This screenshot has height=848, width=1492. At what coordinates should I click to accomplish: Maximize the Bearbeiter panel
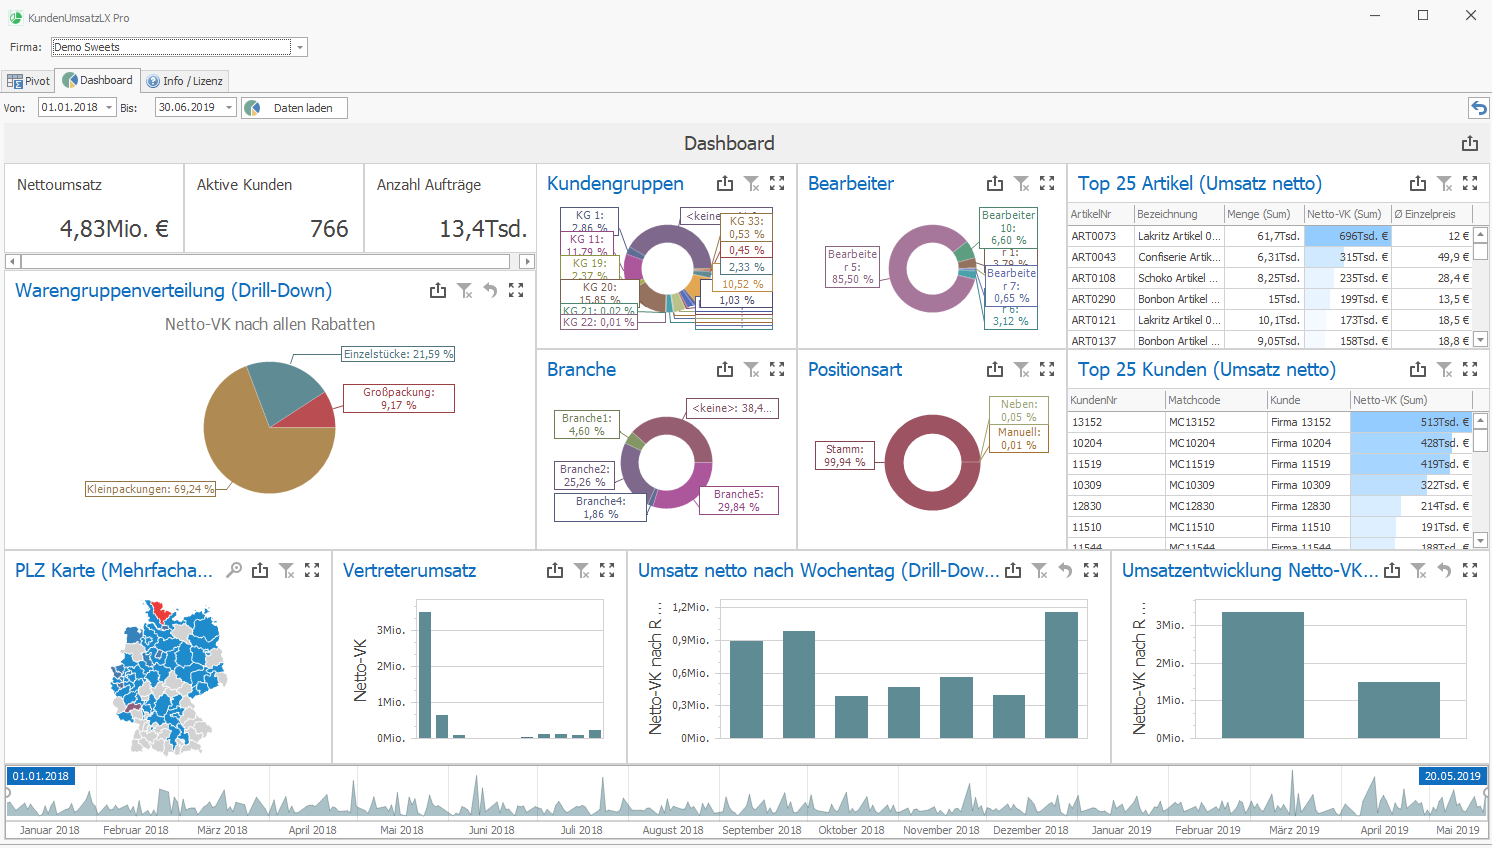1047,183
